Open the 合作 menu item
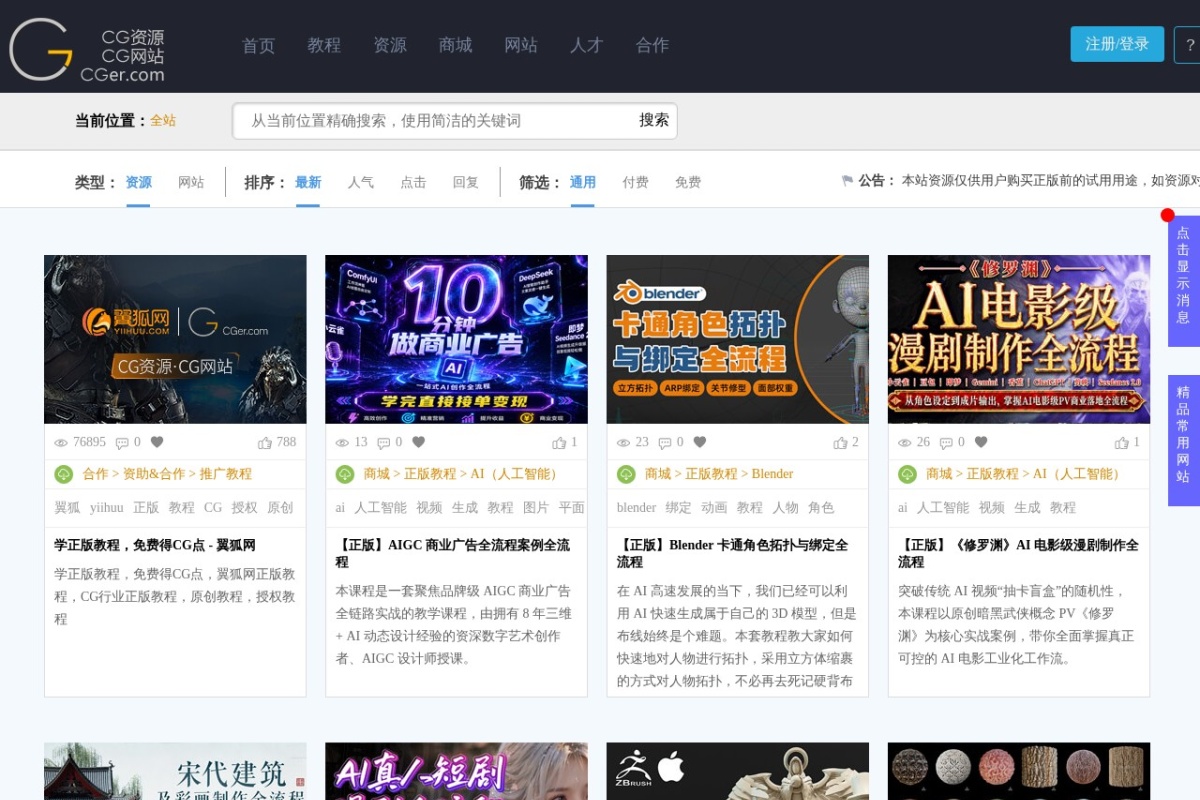 [x=652, y=45]
